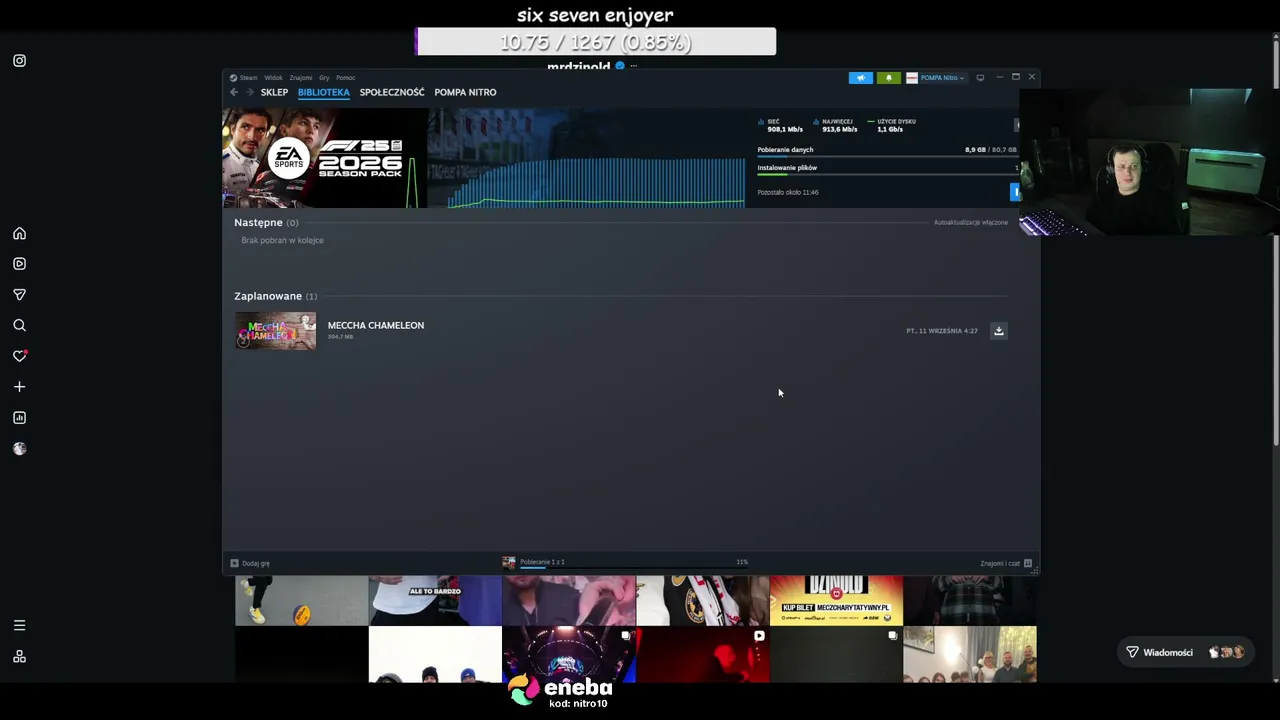Open Steam announcements megaphone button
The image size is (1280, 720).
(861, 78)
